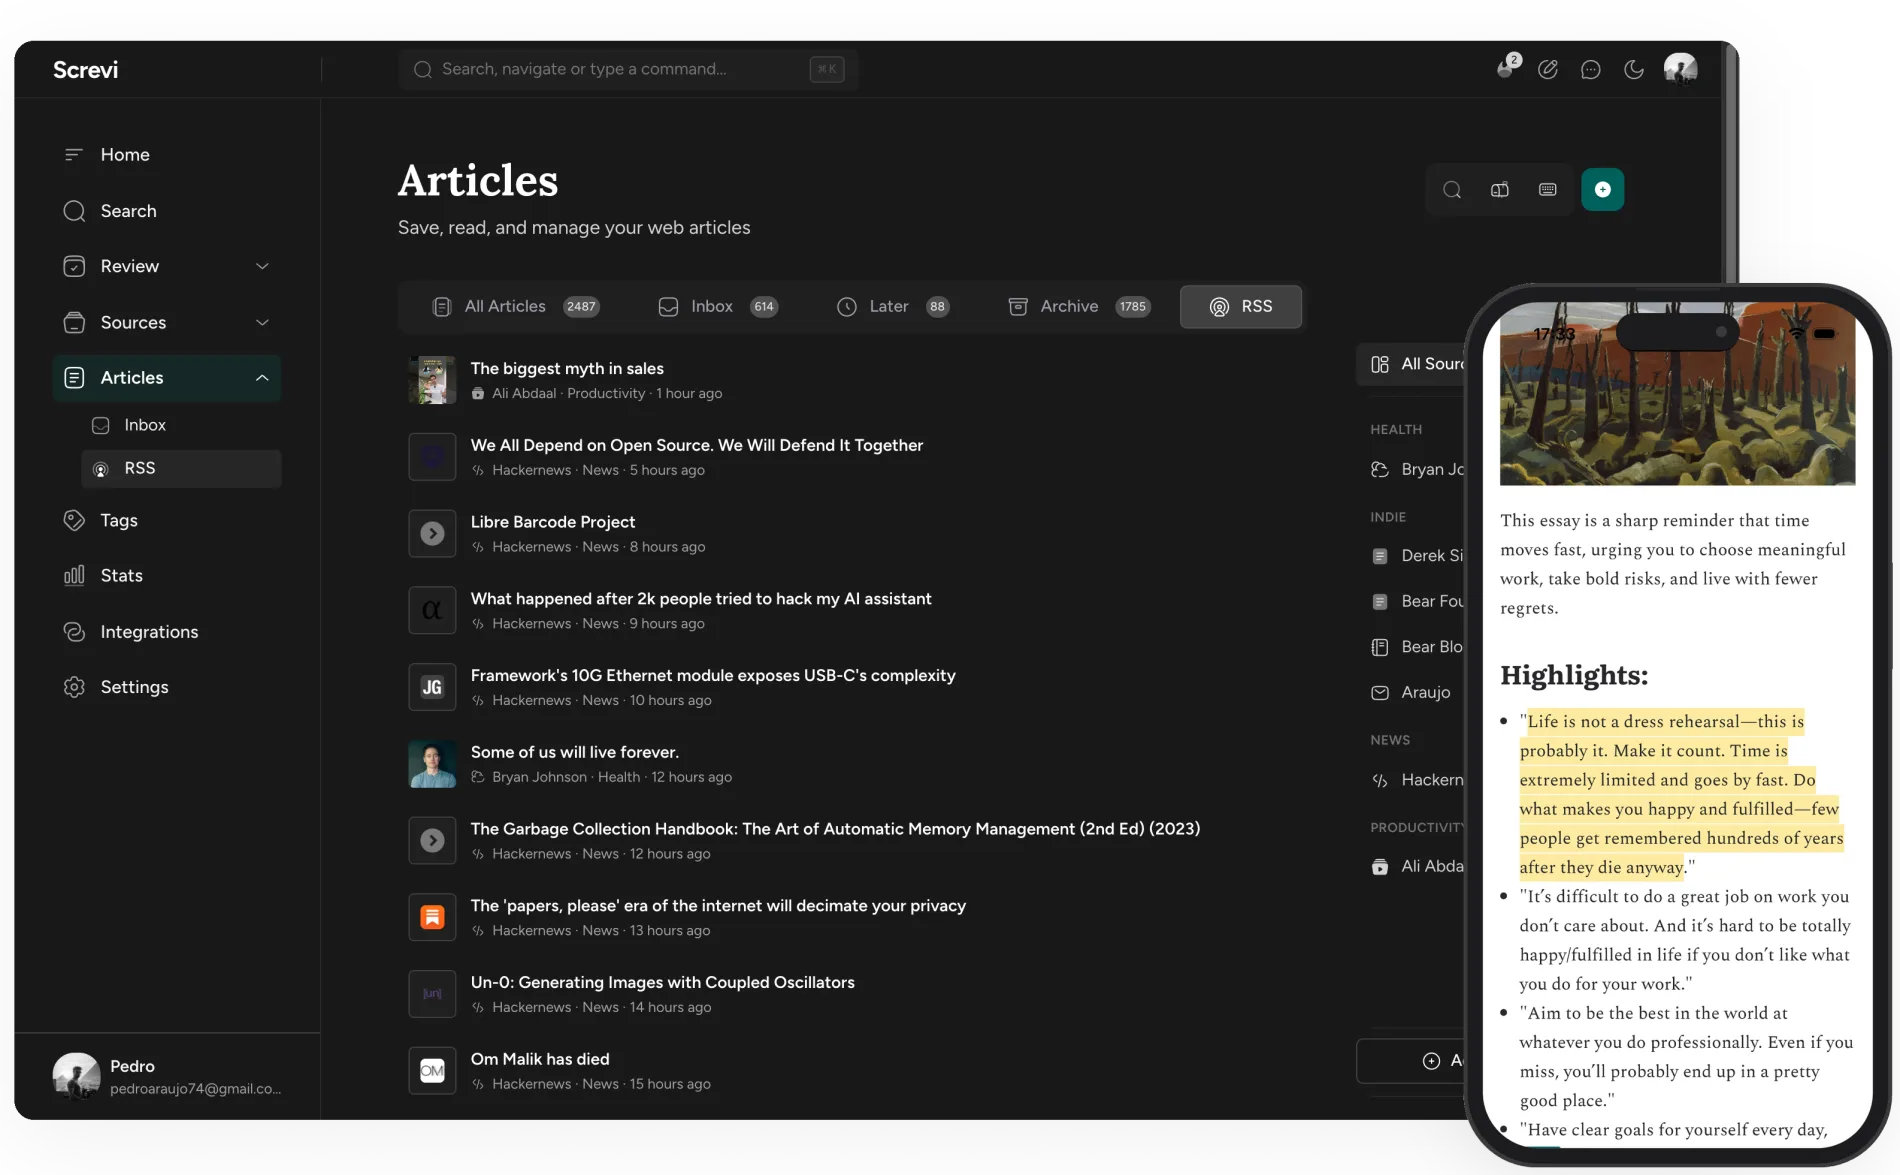The height and width of the screenshot is (1175, 1900).
Task: Click the Integrations sidebar icon
Action: [x=74, y=632]
